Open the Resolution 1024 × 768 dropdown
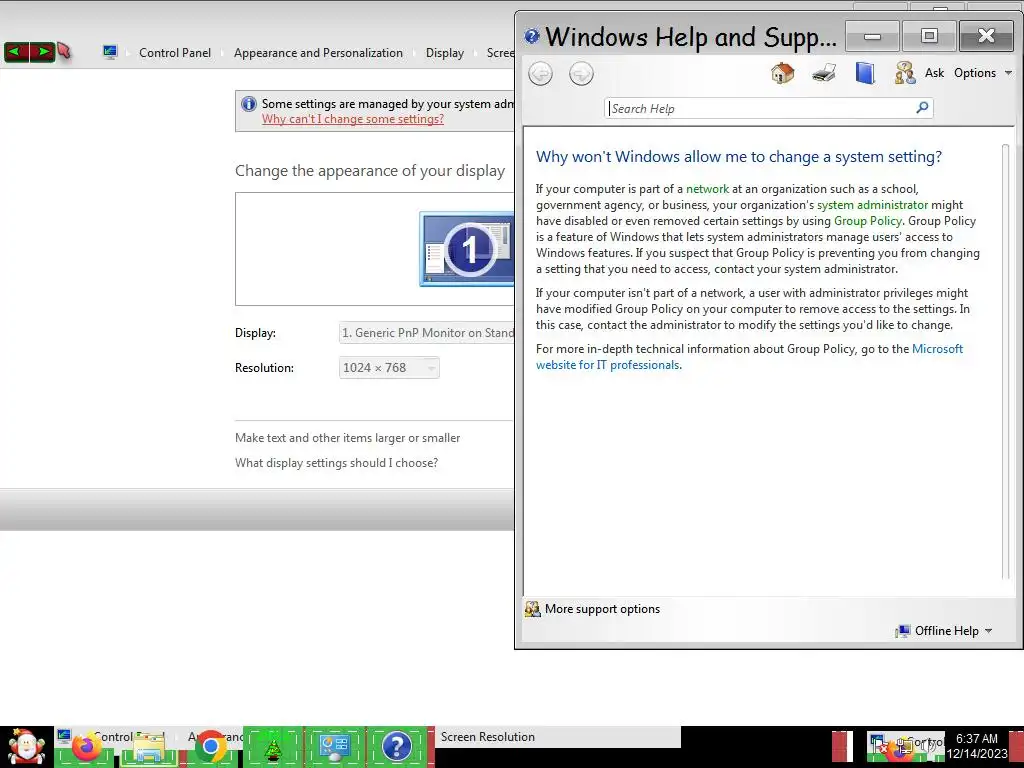Screen dimensions: 1024x768 (x=389, y=368)
